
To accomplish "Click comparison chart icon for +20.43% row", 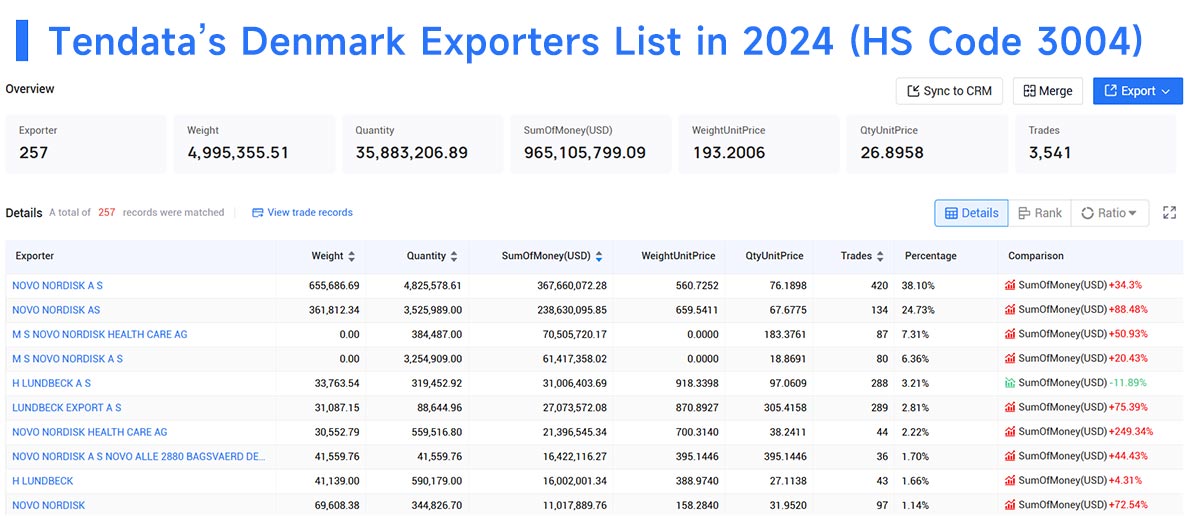I will coord(1010,358).
